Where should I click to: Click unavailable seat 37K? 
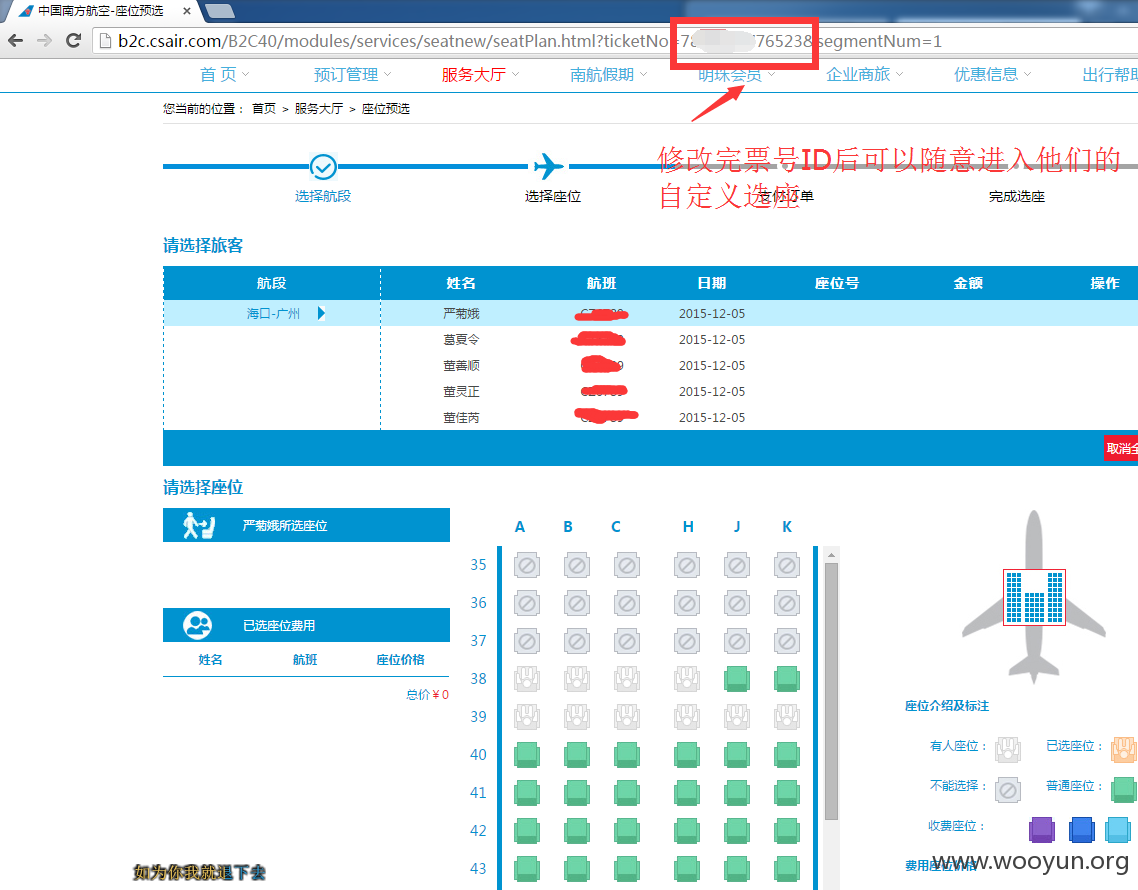(787, 641)
